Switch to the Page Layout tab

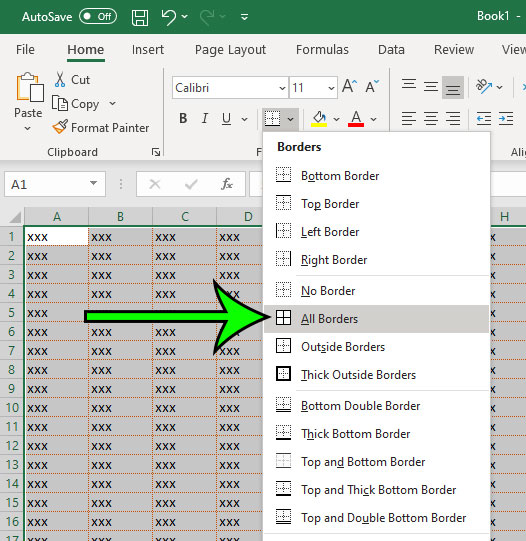[230, 50]
